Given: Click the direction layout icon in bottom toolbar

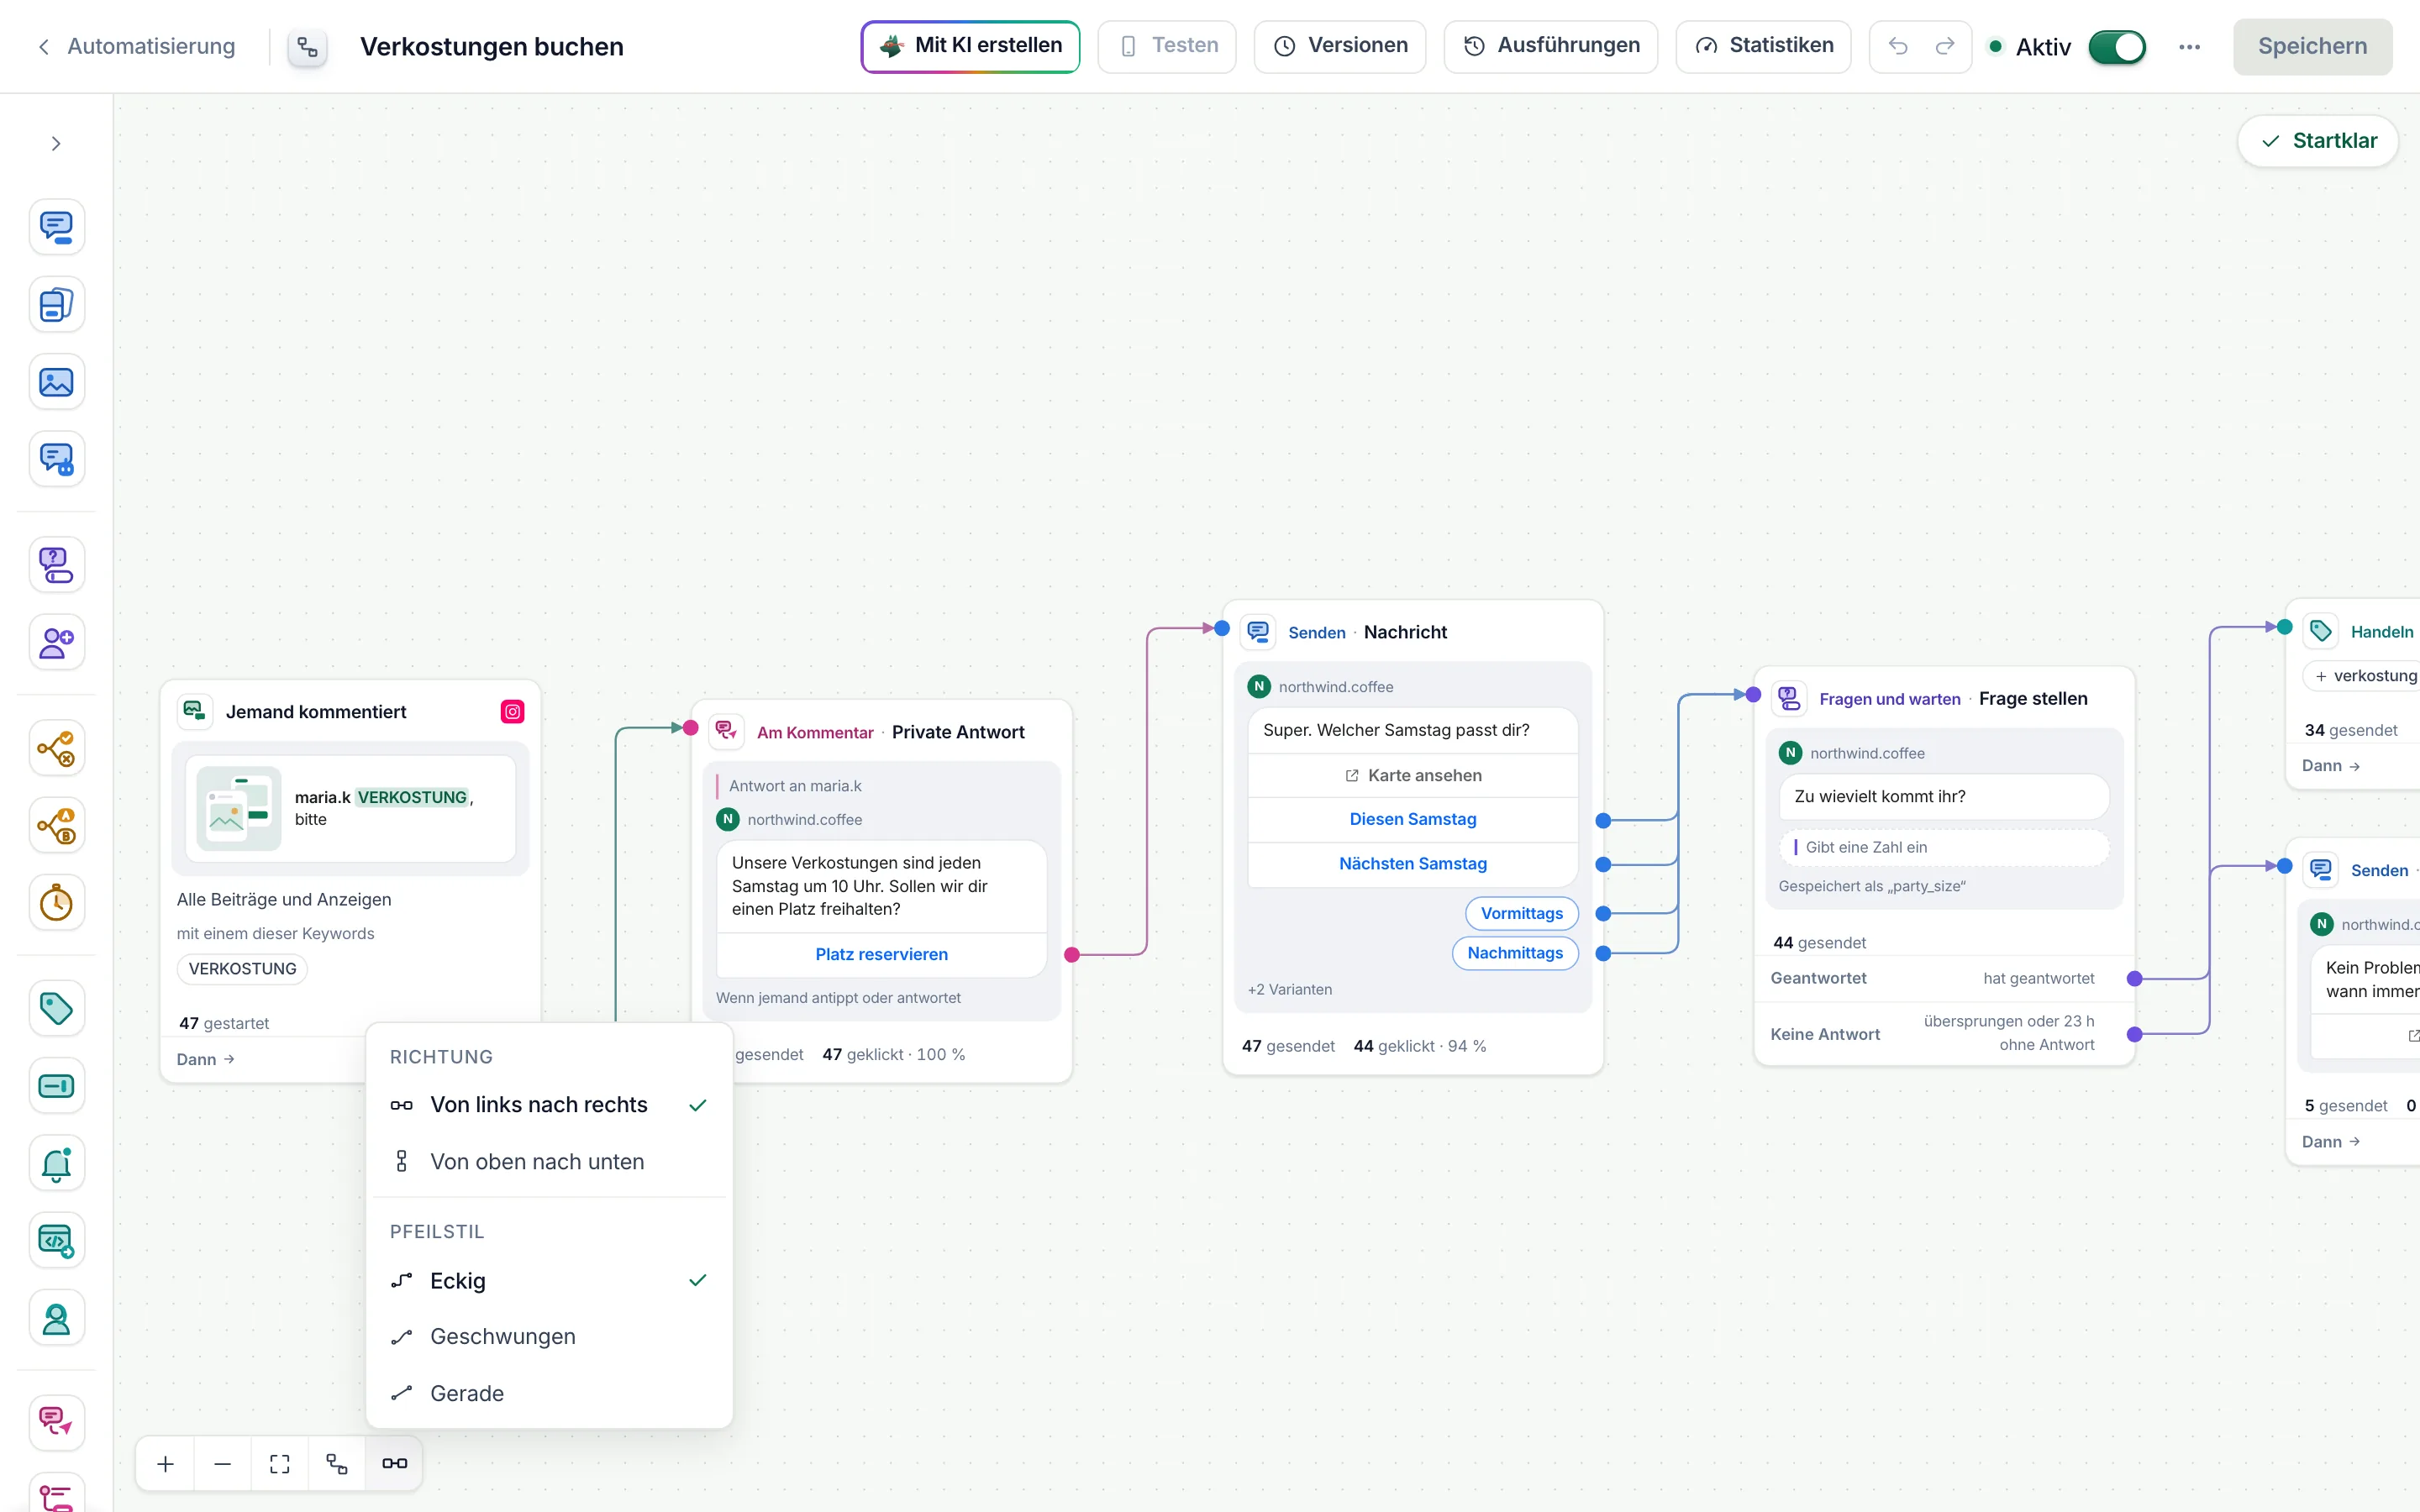Looking at the screenshot, I should 395,1464.
